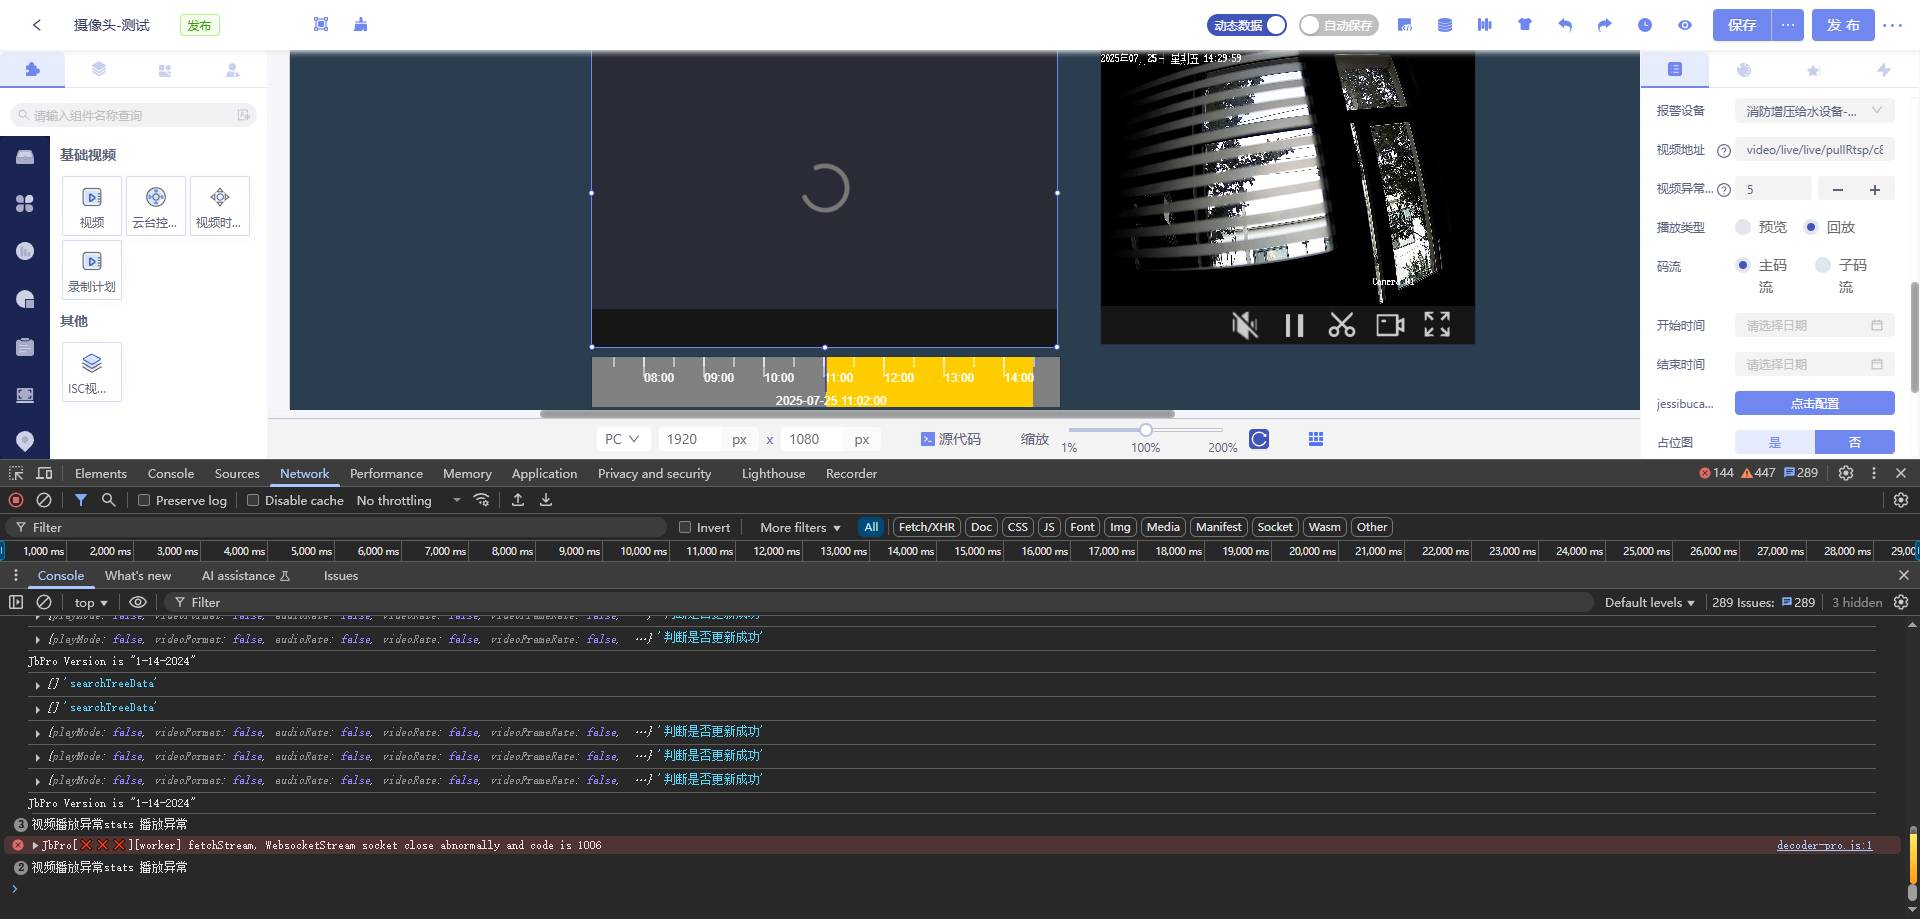Clear the network log

[44, 500]
